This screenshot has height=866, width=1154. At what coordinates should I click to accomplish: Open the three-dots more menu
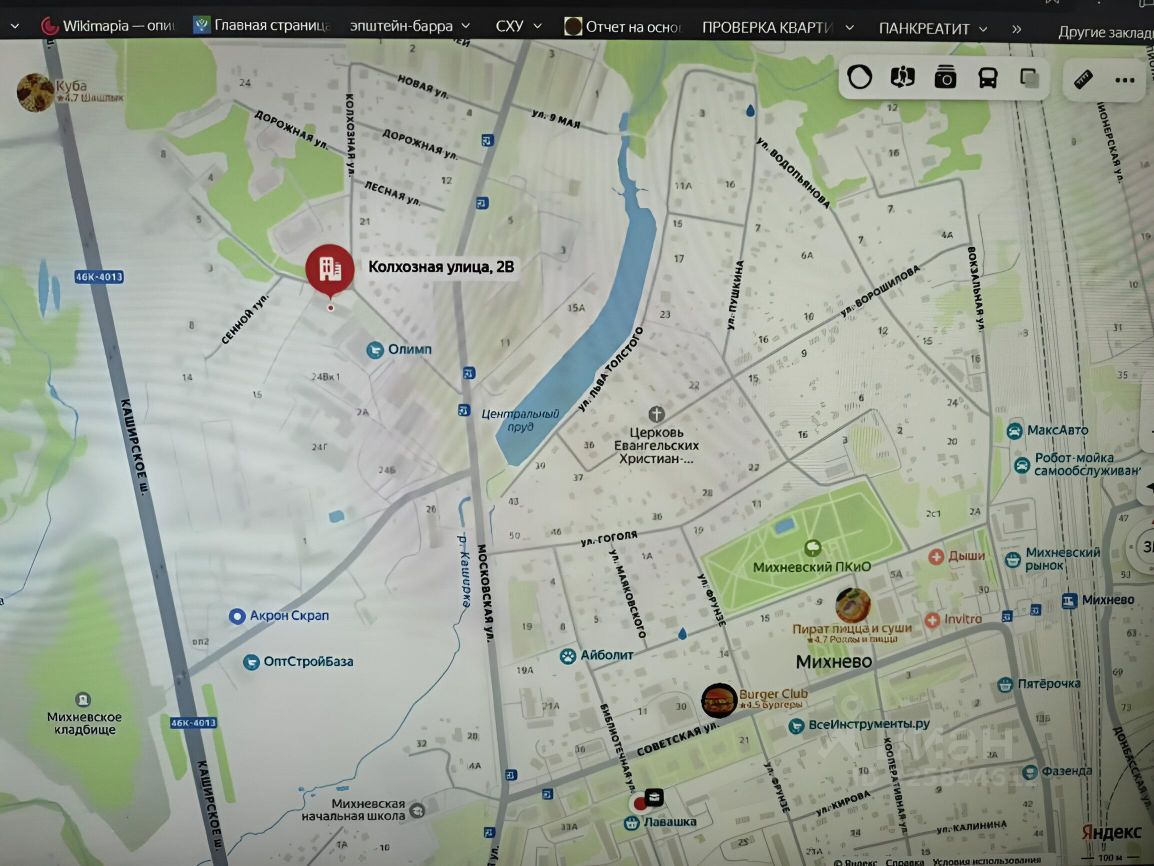coord(1125,80)
